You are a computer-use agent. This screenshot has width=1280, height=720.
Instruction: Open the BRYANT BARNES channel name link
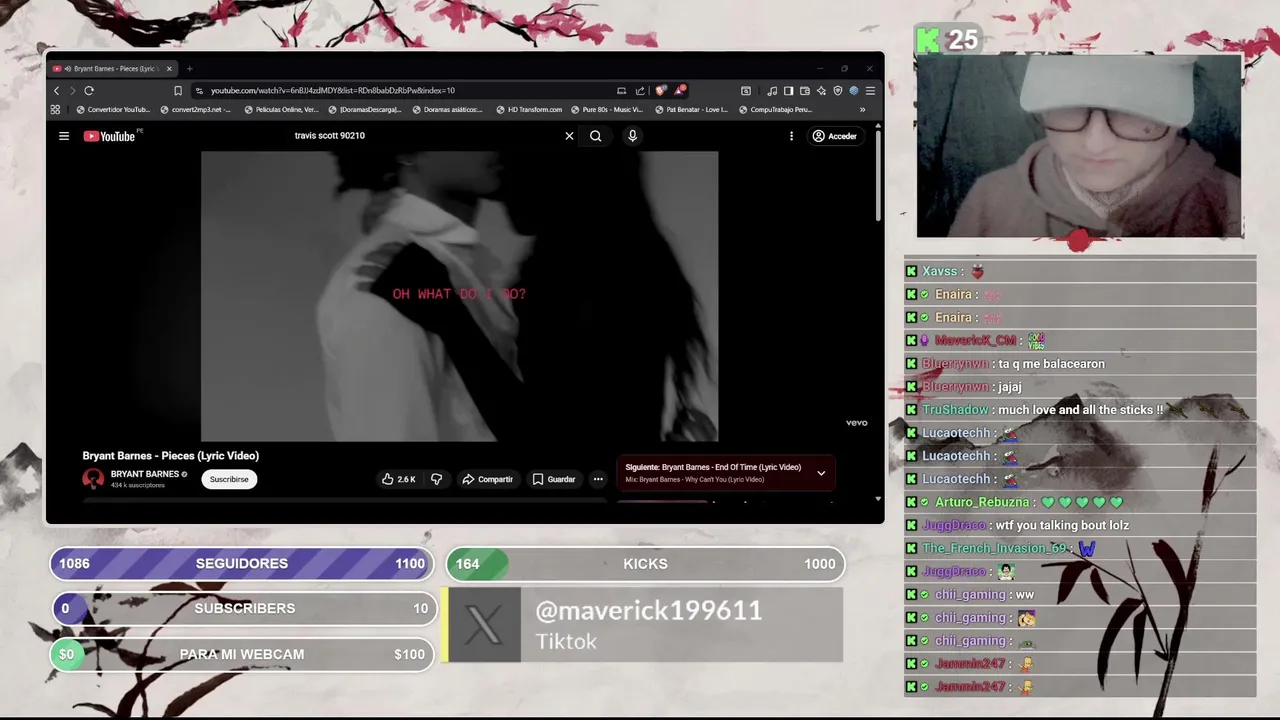point(145,474)
